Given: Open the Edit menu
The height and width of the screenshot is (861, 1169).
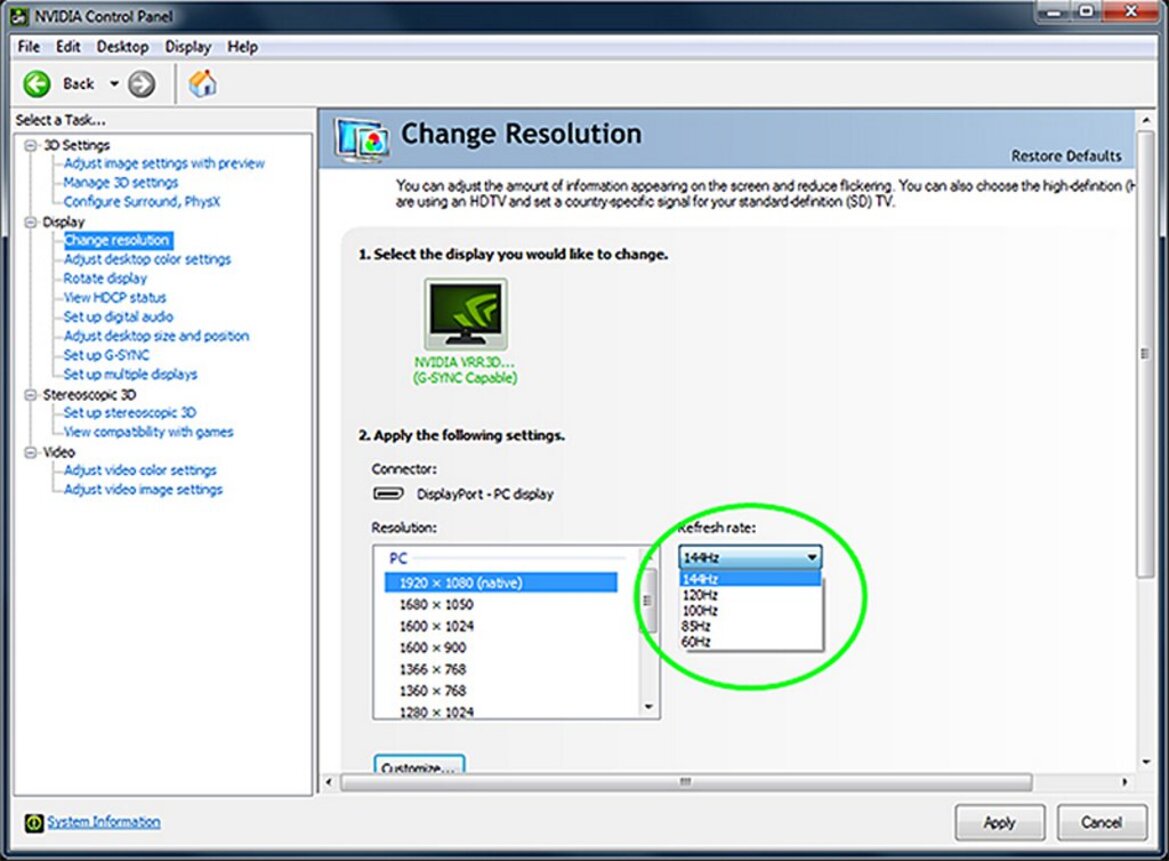Looking at the screenshot, I should pos(68,47).
